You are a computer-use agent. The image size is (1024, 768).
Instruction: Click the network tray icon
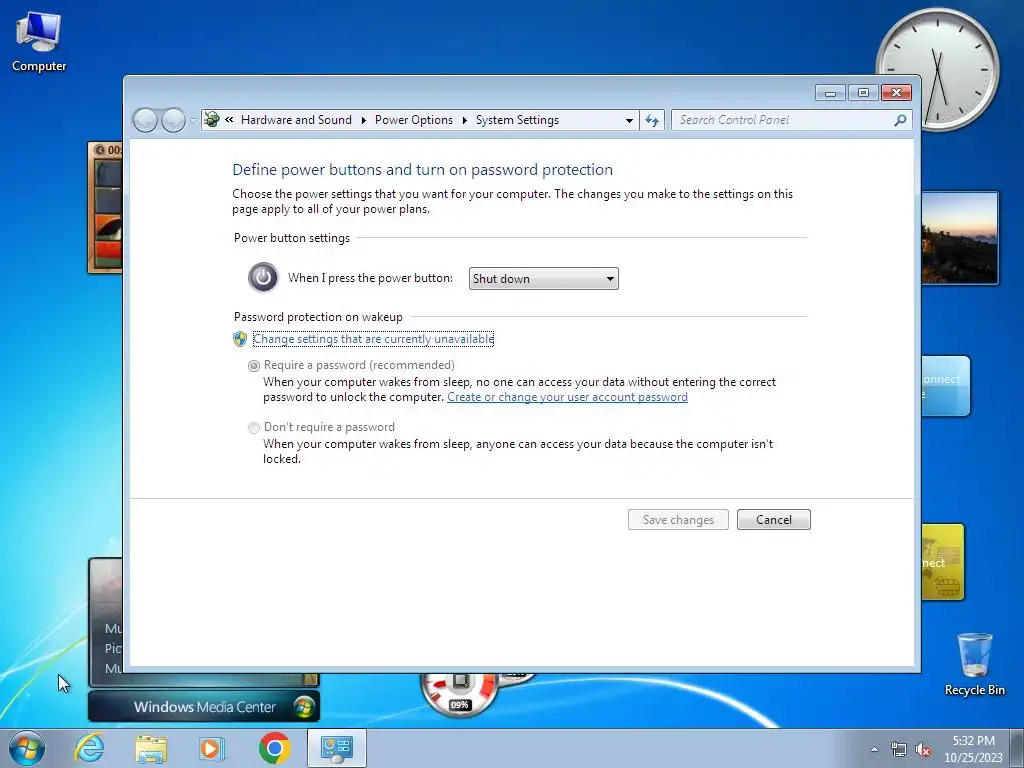[899, 750]
